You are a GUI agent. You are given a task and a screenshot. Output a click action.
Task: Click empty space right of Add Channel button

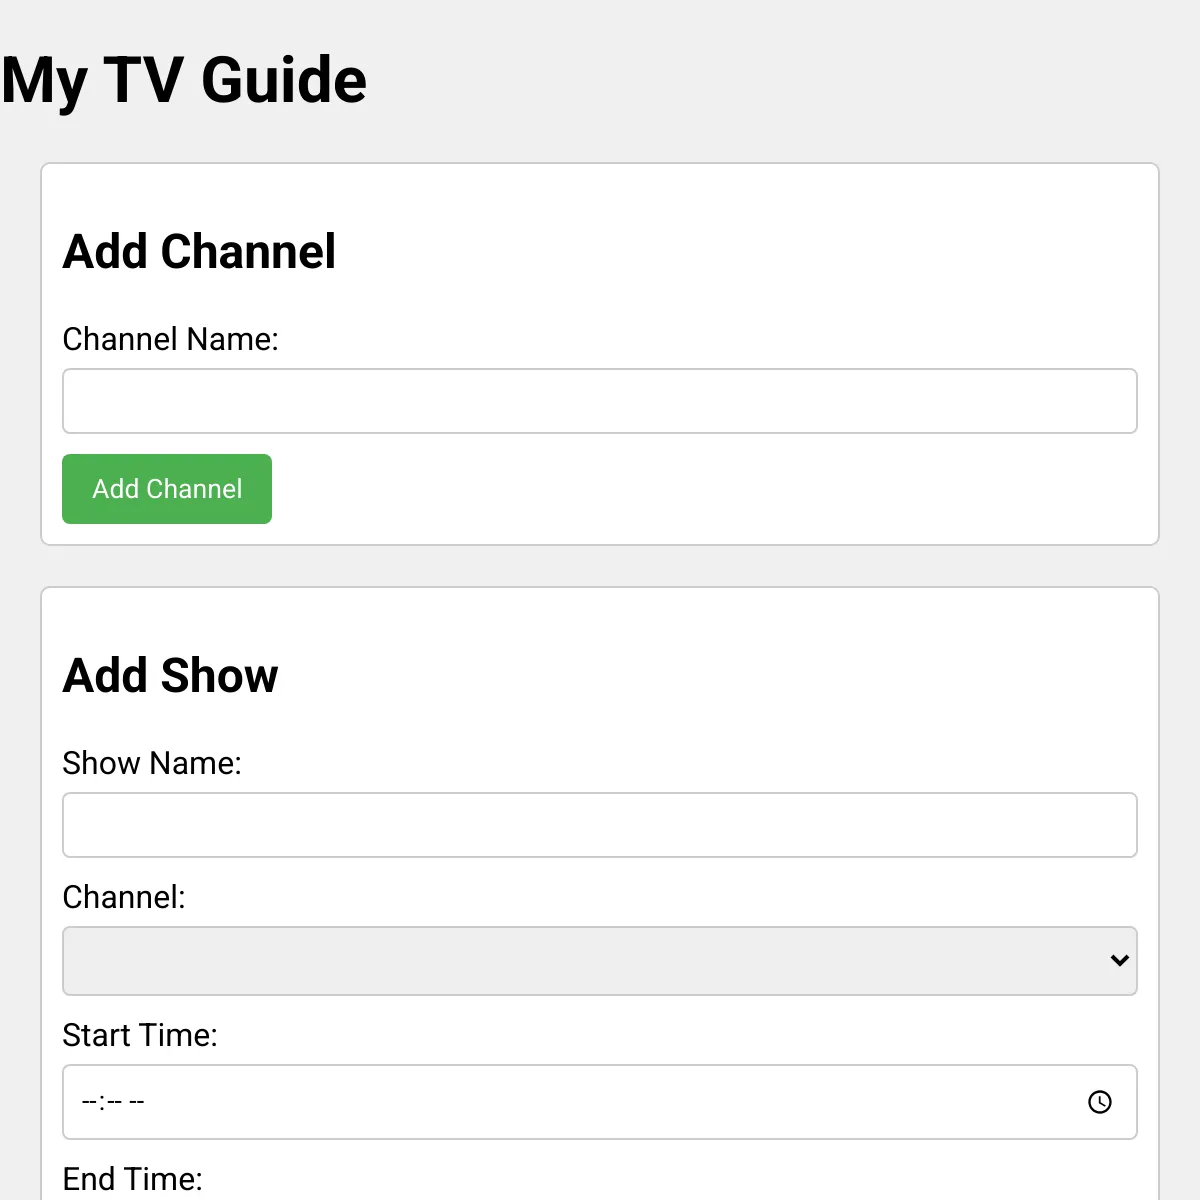700,489
